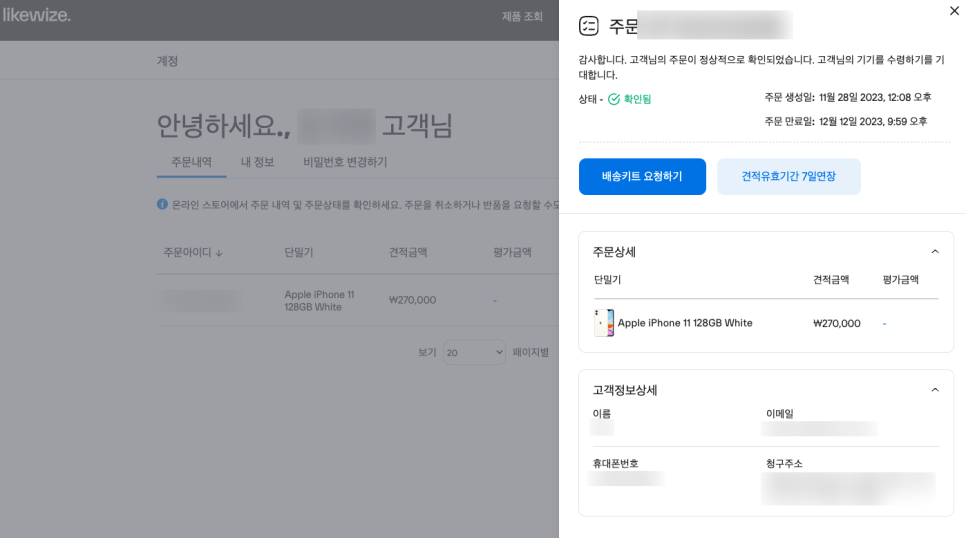
Task: Click 주문 생성일 date text
Action: 848,97
